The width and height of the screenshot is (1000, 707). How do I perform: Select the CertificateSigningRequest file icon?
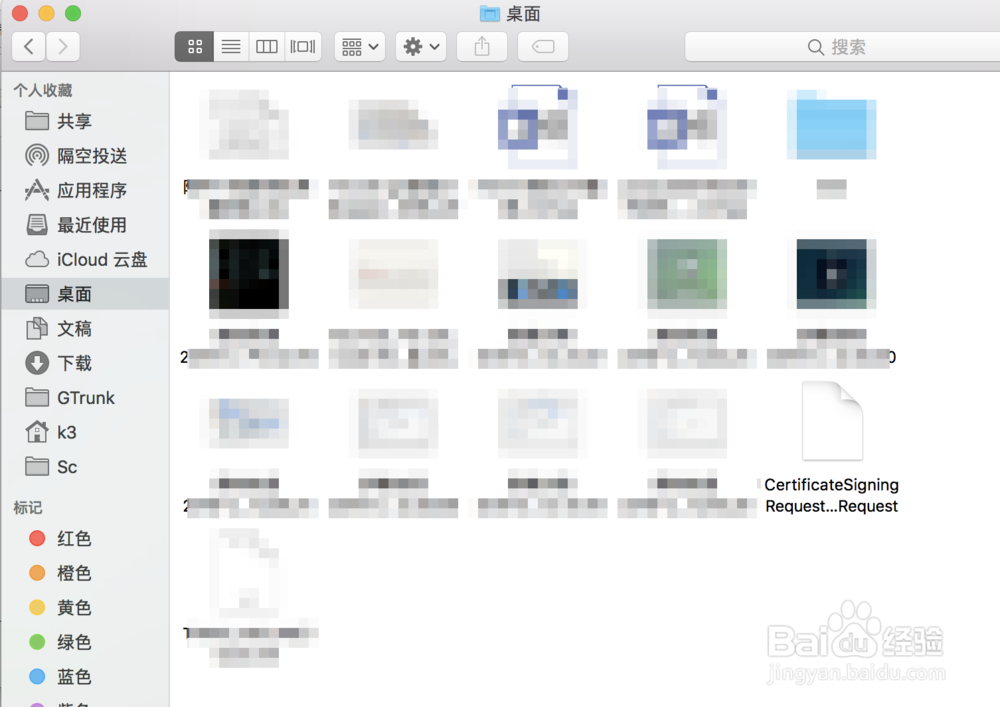832,421
